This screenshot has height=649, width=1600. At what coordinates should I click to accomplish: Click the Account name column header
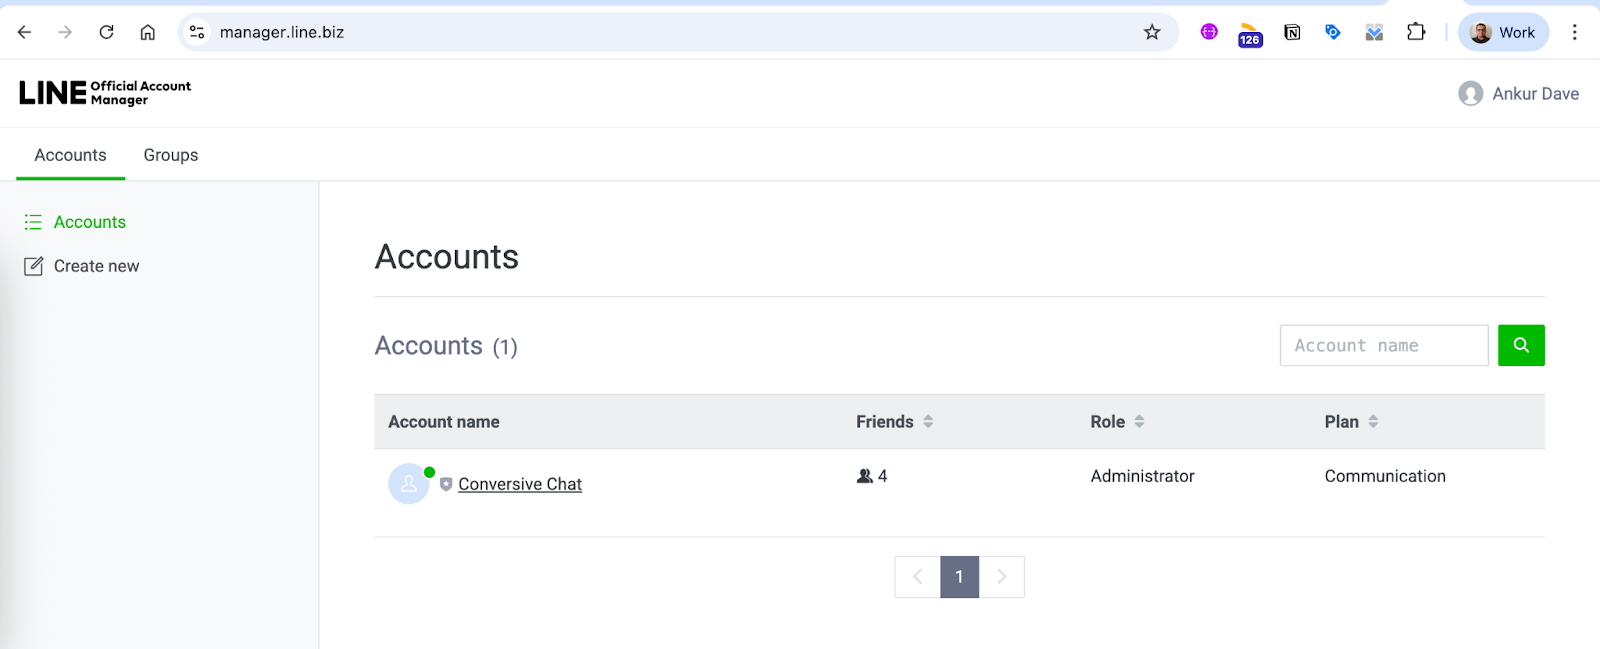pyautogui.click(x=444, y=422)
